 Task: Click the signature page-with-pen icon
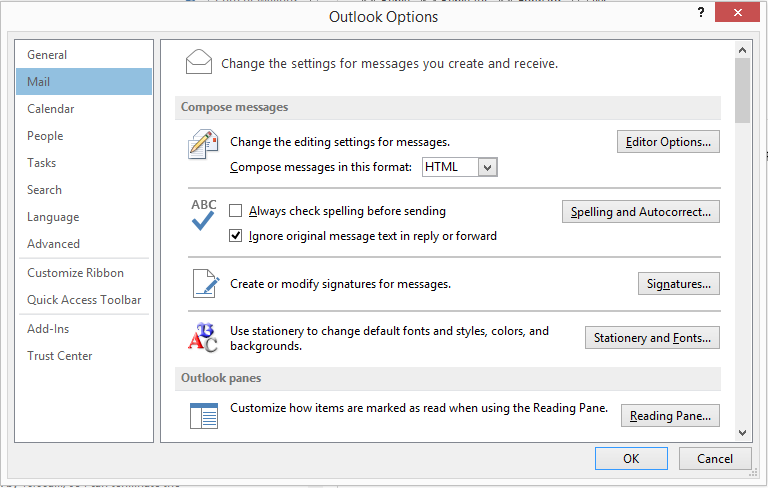click(x=204, y=284)
